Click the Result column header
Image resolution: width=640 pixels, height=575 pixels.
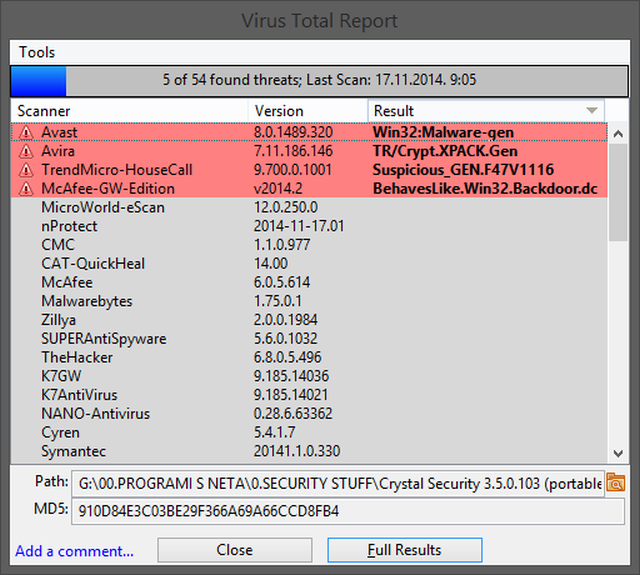486,111
